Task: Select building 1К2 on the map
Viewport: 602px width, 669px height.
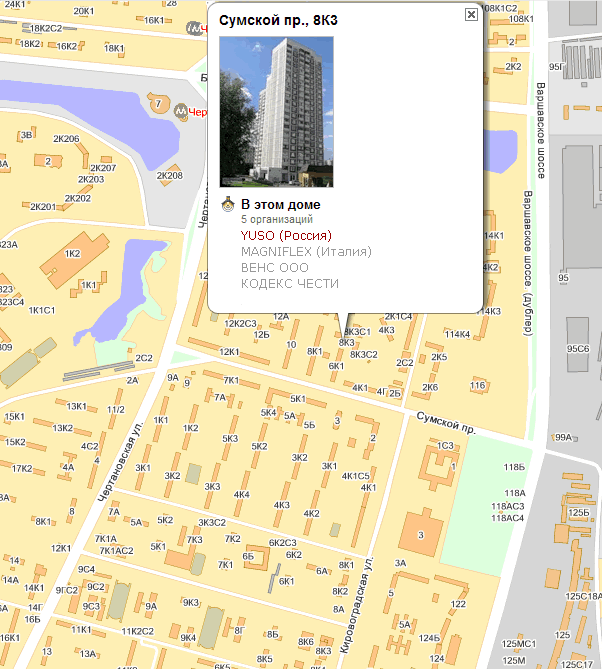Action: coord(75,259)
